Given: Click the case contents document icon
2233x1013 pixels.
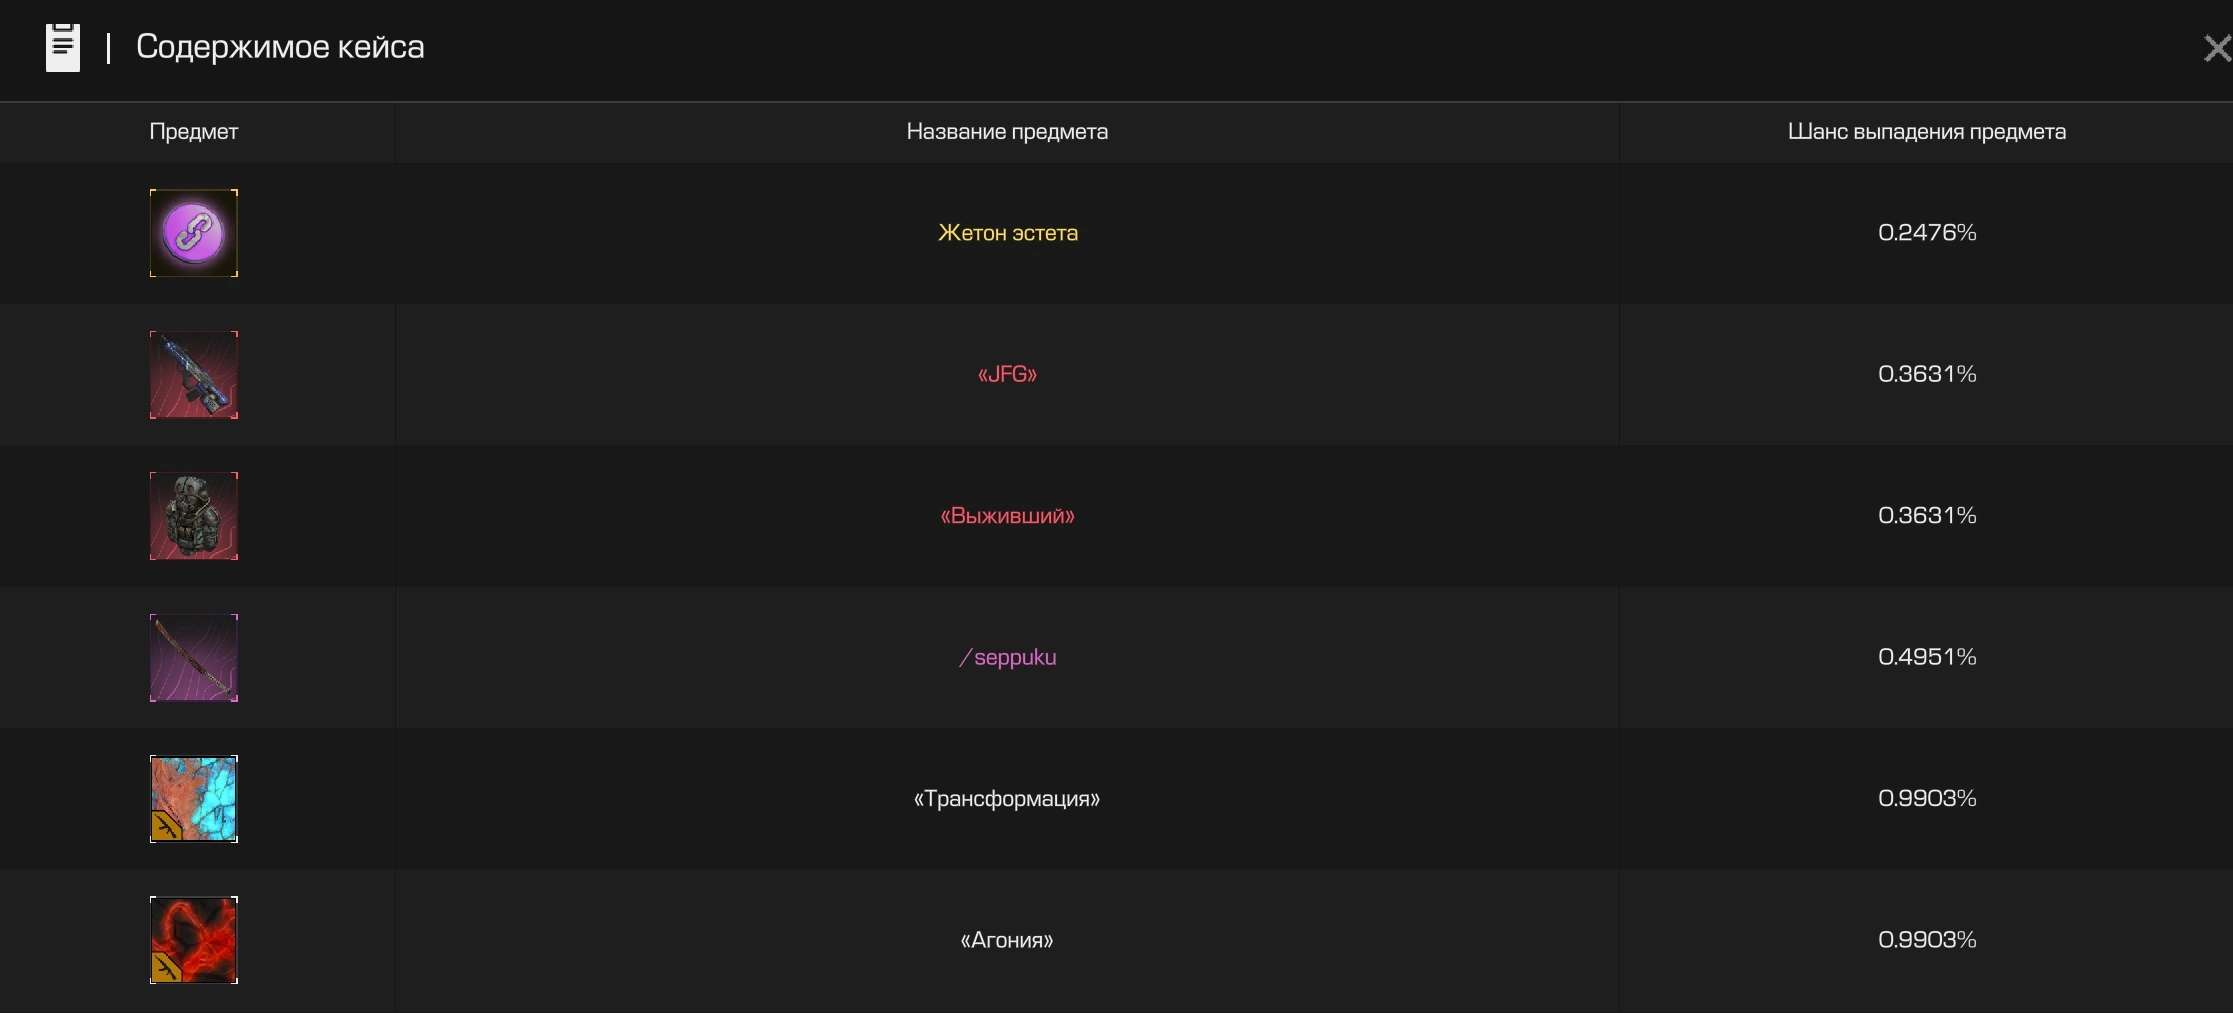Looking at the screenshot, I should click(x=63, y=47).
